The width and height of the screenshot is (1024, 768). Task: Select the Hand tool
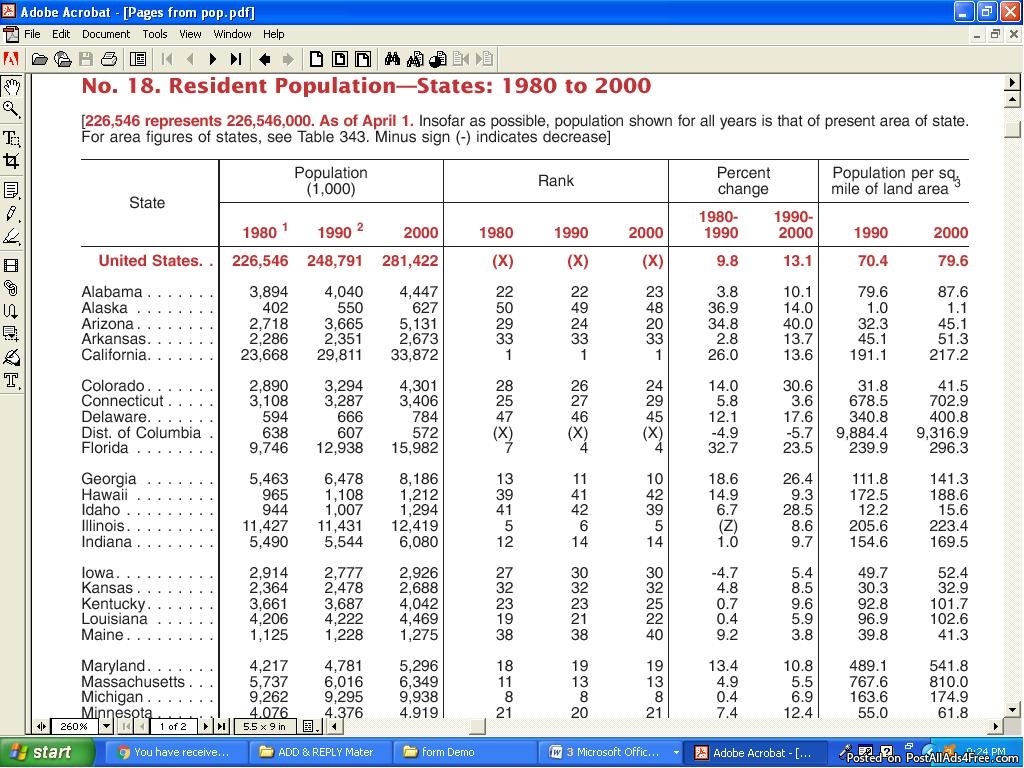point(11,87)
